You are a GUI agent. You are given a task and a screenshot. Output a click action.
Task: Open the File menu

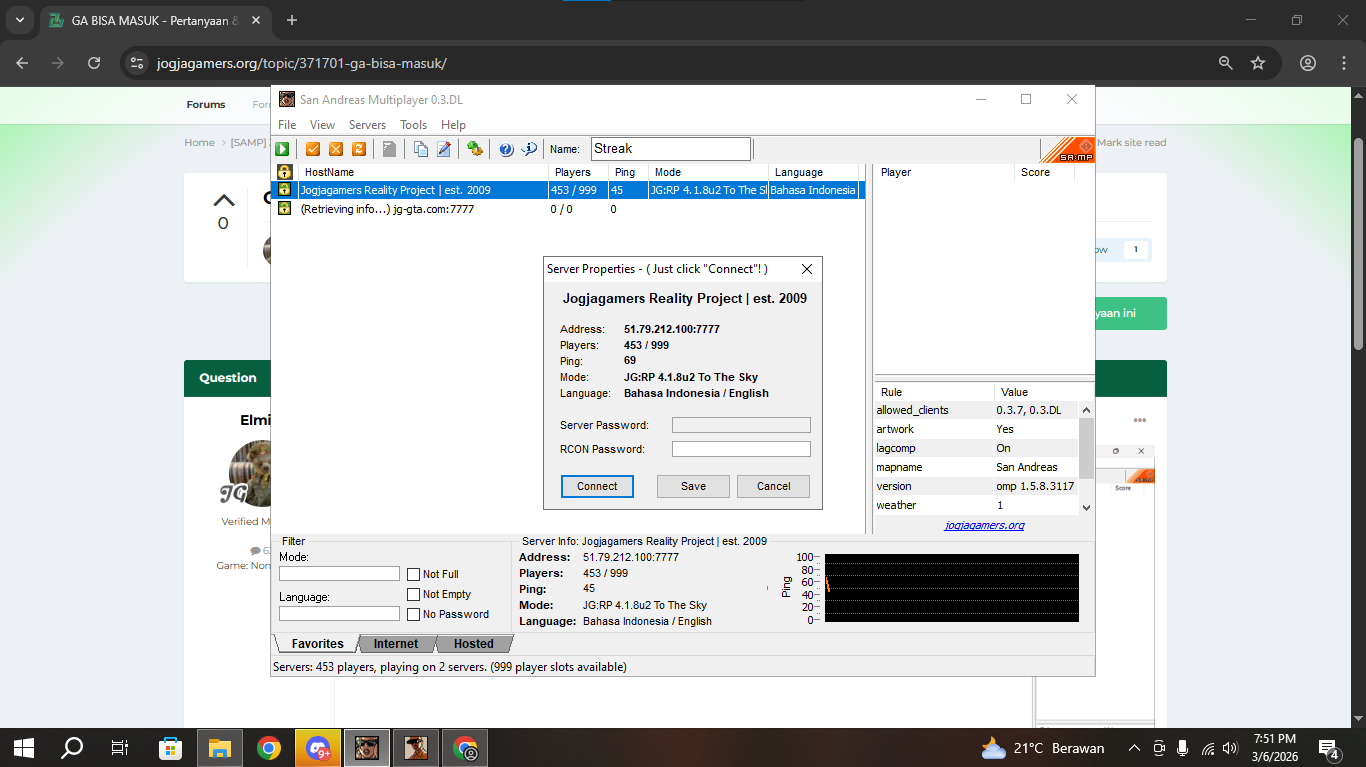(287, 125)
